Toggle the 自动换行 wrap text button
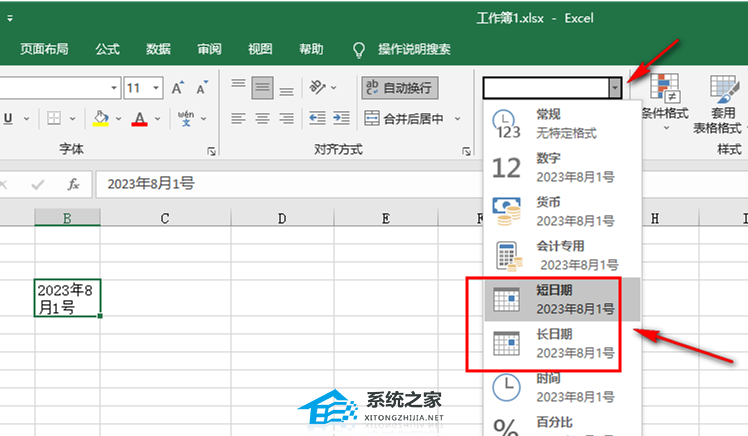The height and width of the screenshot is (436, 748). tap(400, 88)
